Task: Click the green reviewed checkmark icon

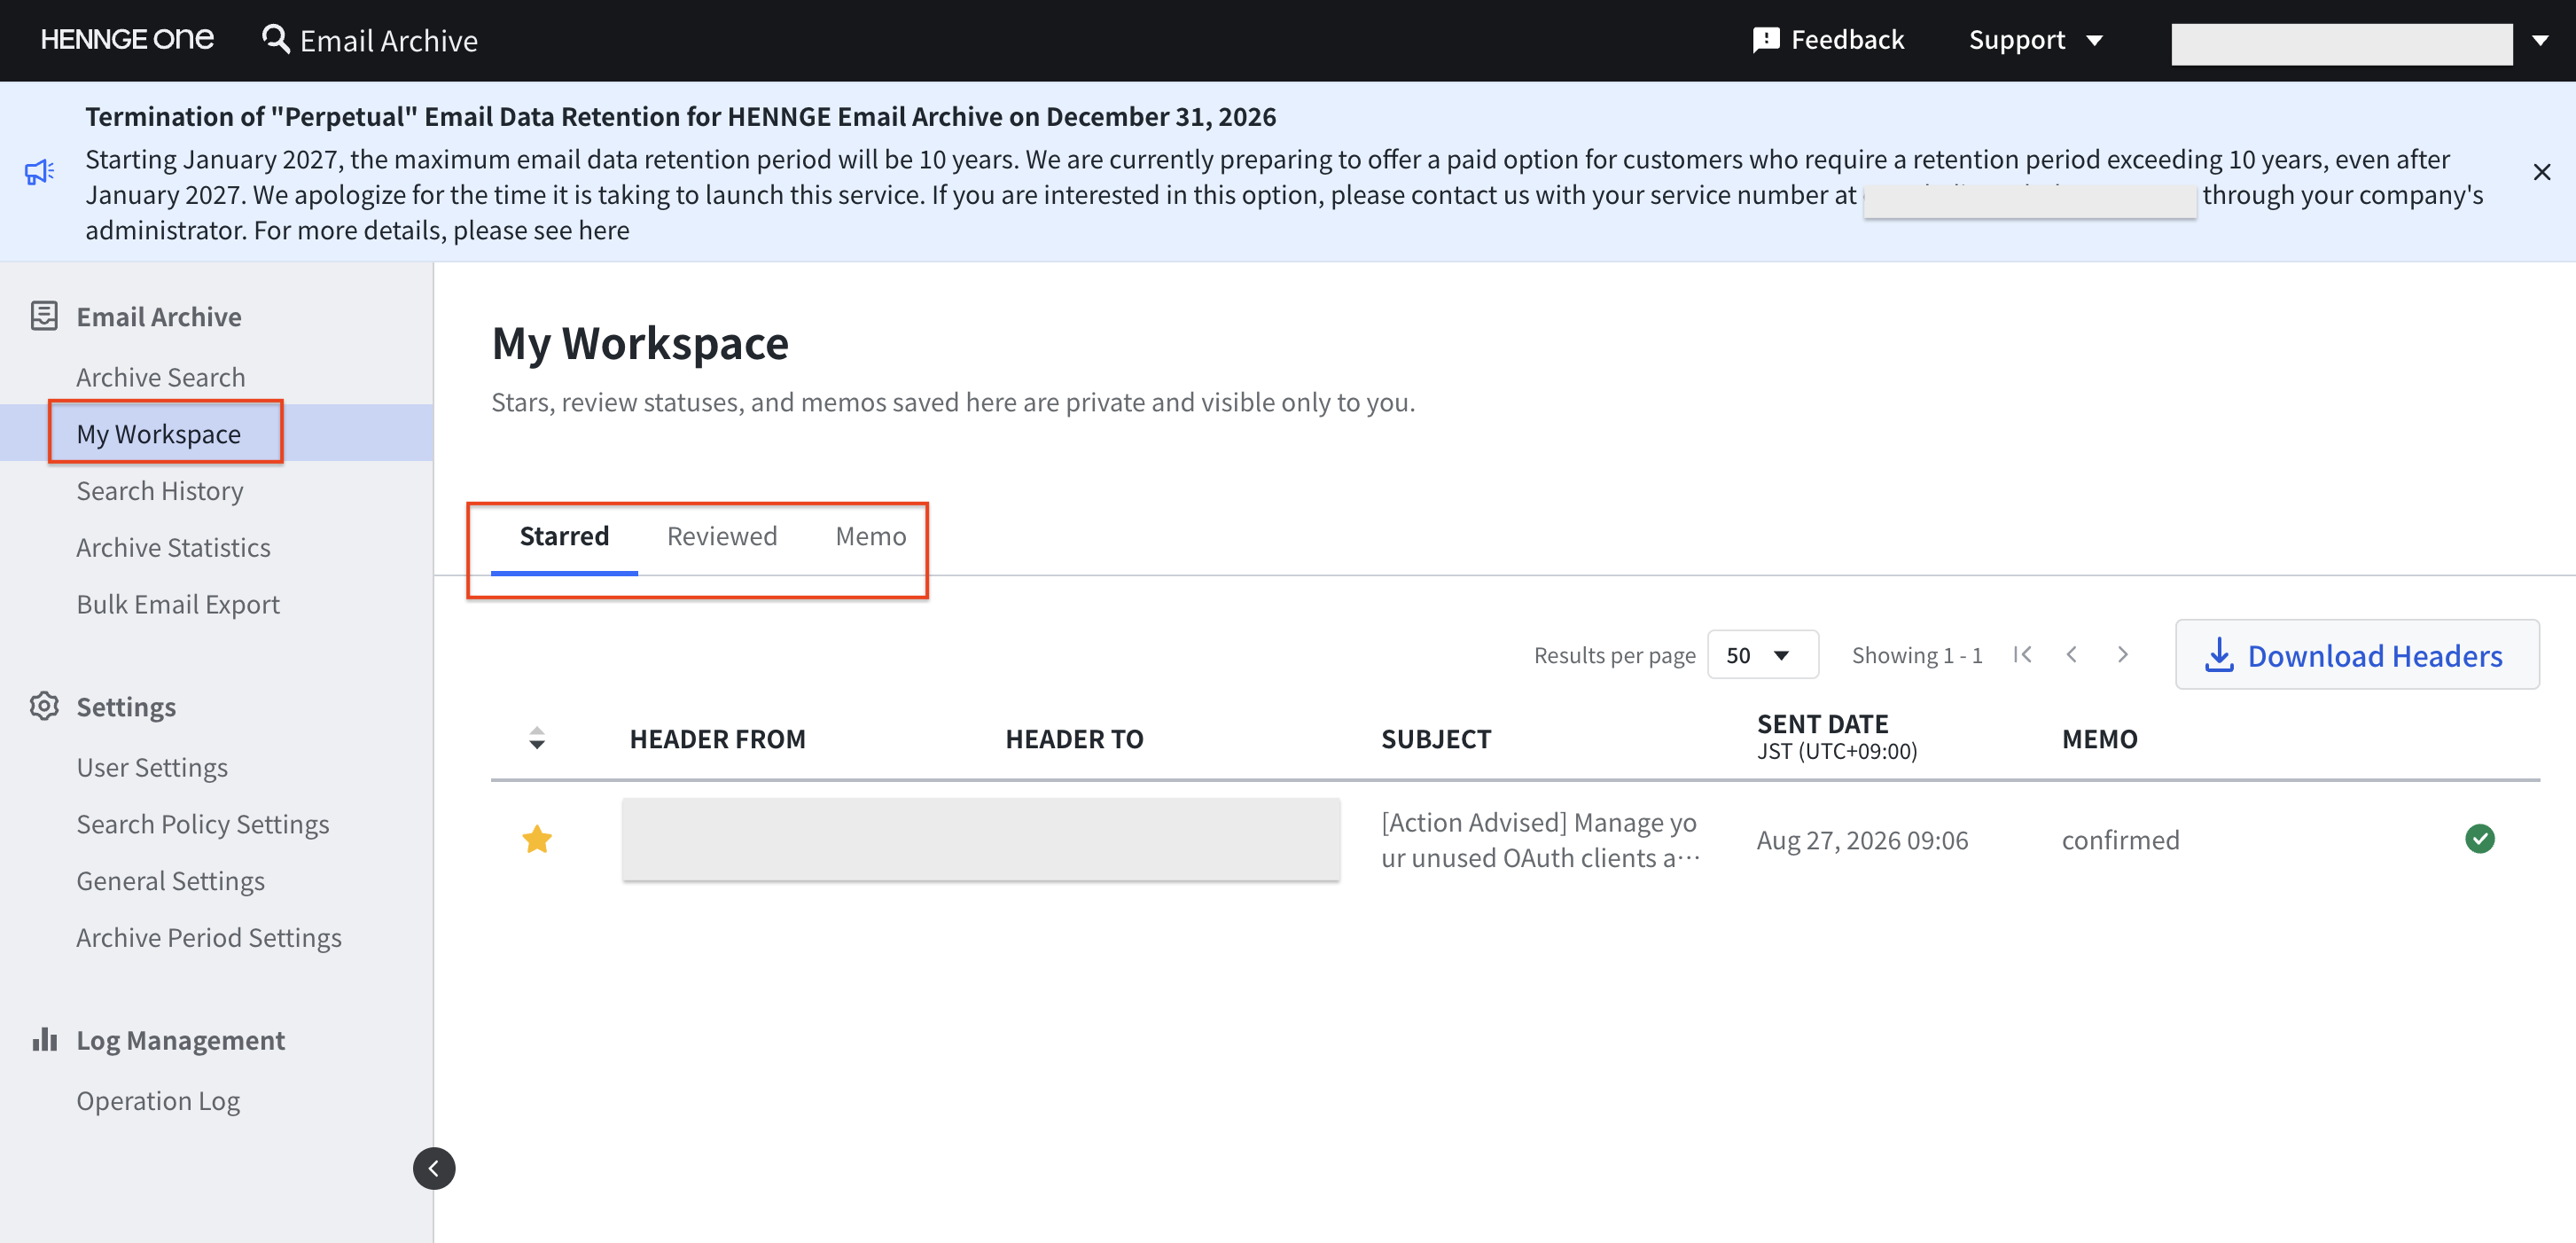Action: tap(2480, 839)
